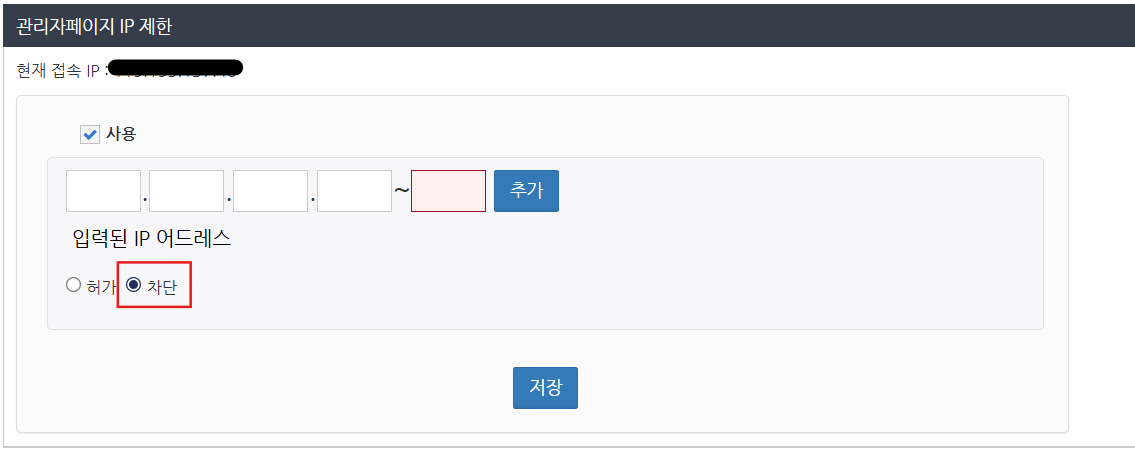Click the 차단 label text

click(x=162, y=286)
